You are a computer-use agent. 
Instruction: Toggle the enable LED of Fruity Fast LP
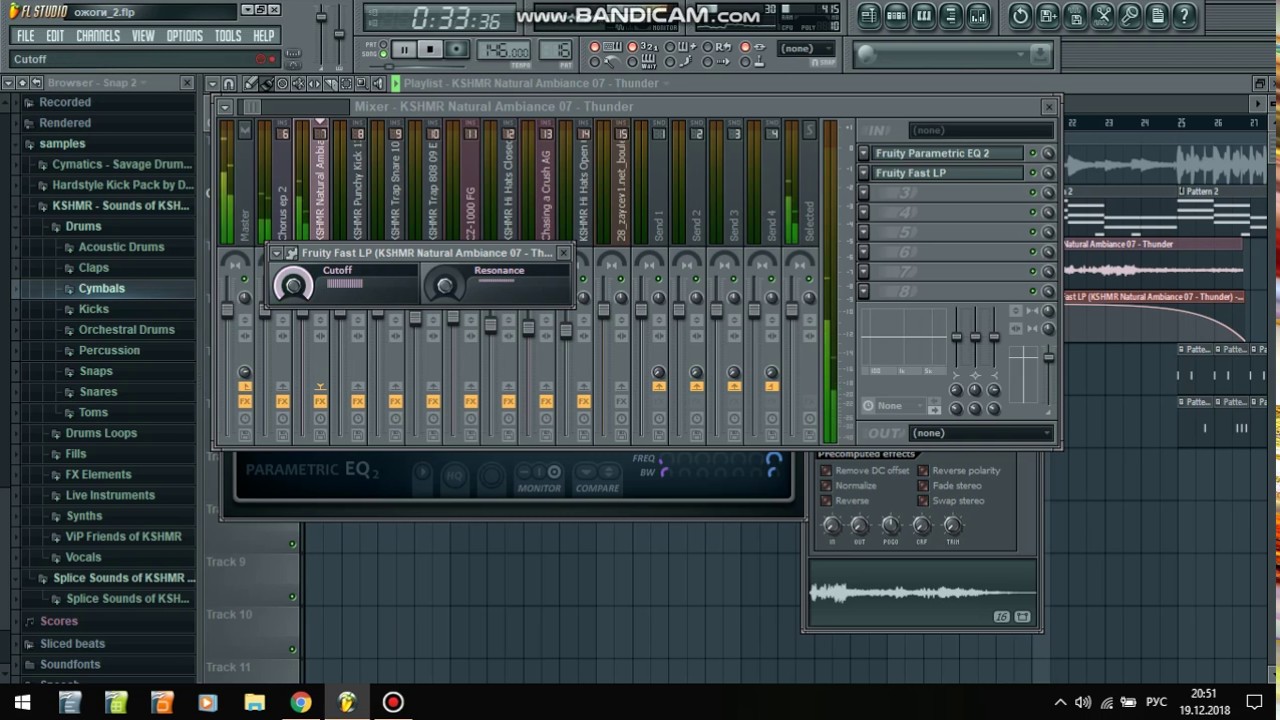click(x=1033, y=173)
